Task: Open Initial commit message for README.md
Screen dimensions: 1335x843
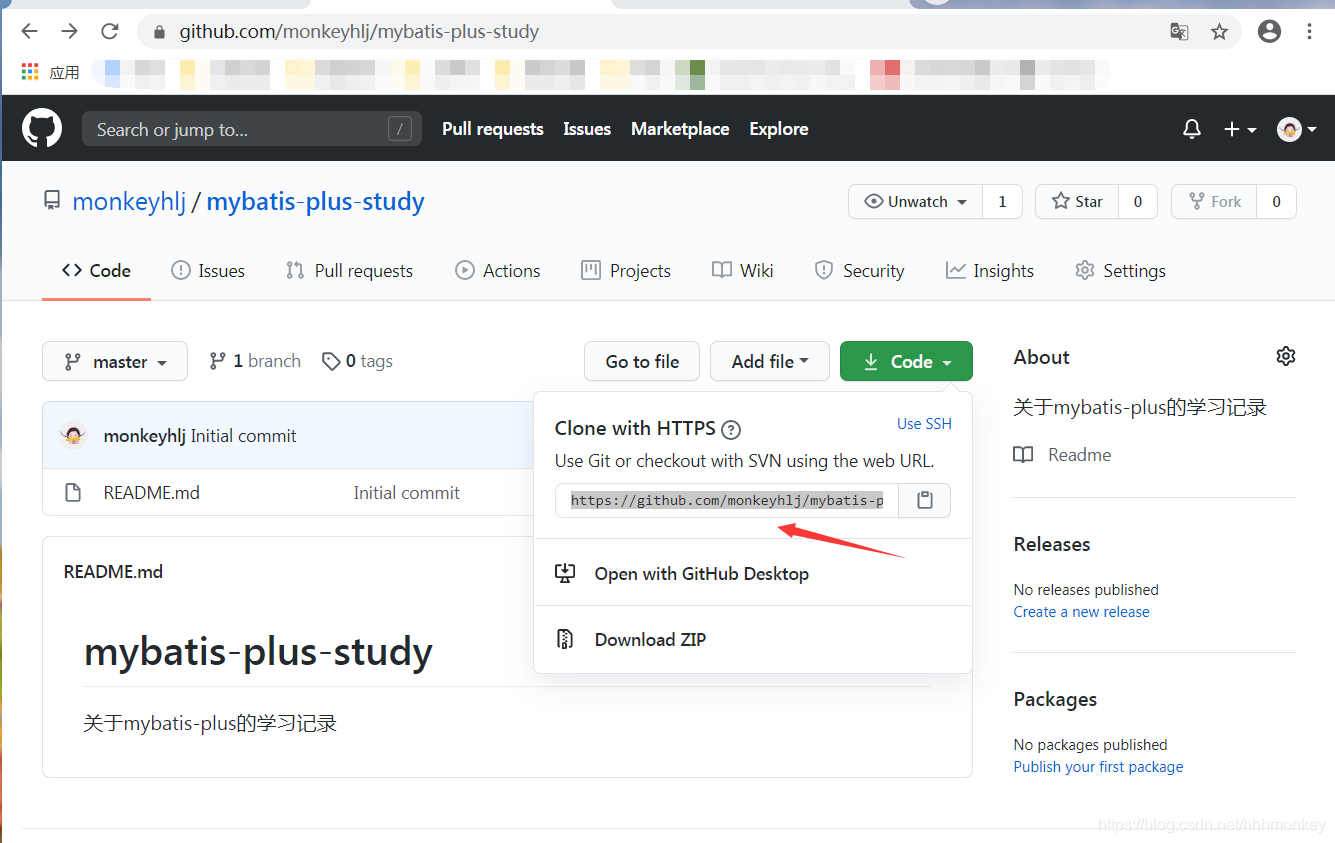Action: point(406,493)
